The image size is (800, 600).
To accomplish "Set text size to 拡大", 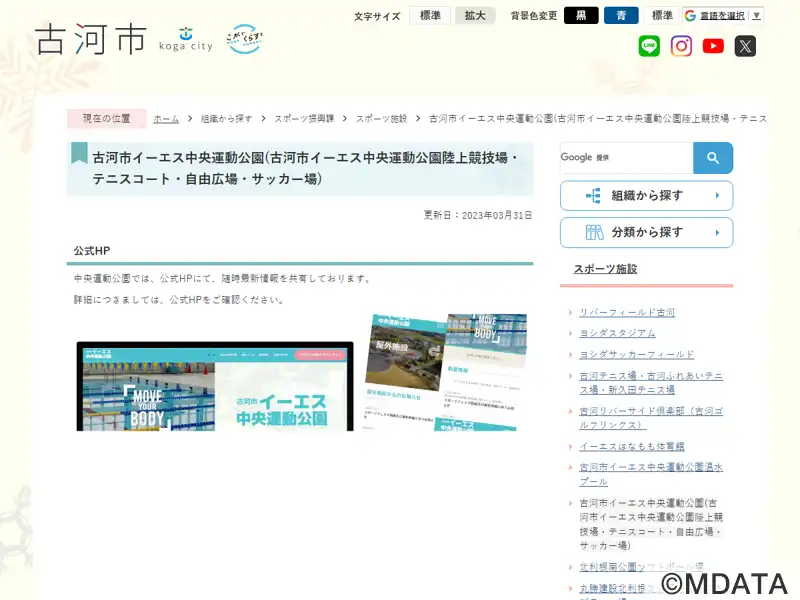I will tap(475, 16).
